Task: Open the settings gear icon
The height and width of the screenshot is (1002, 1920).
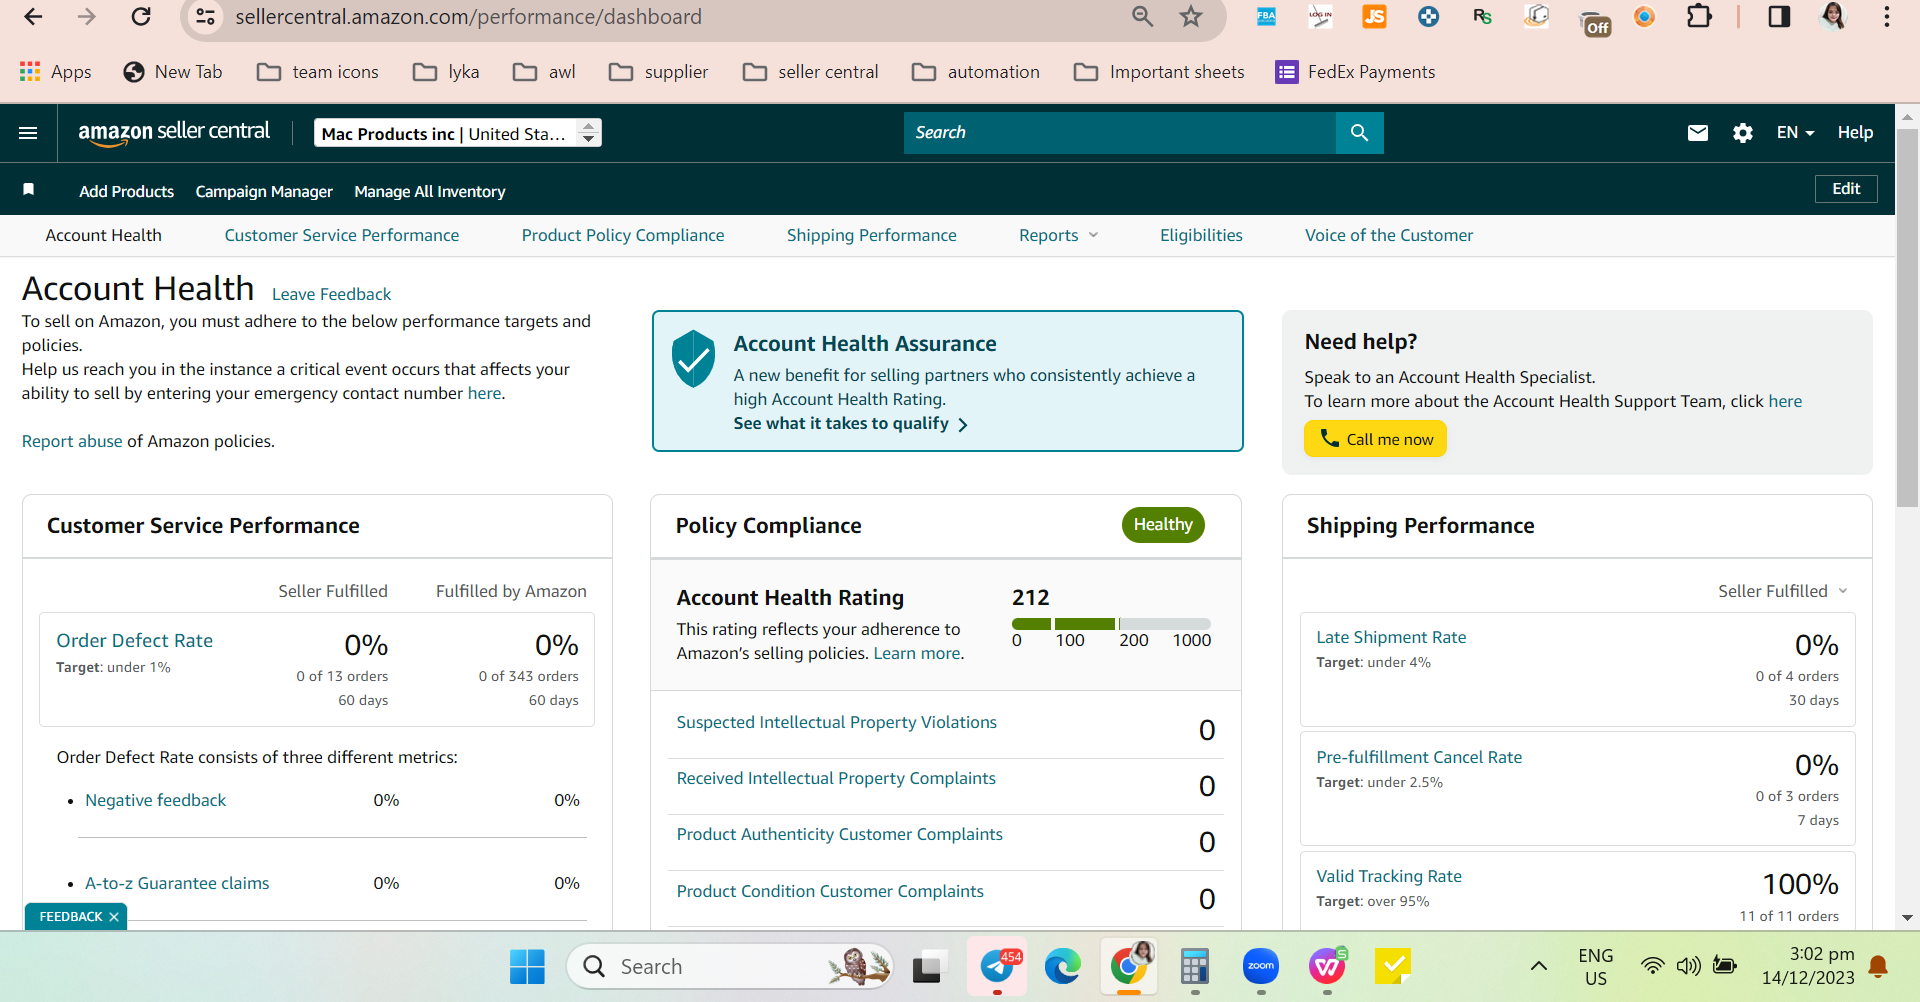Action: pos(1743,133)
